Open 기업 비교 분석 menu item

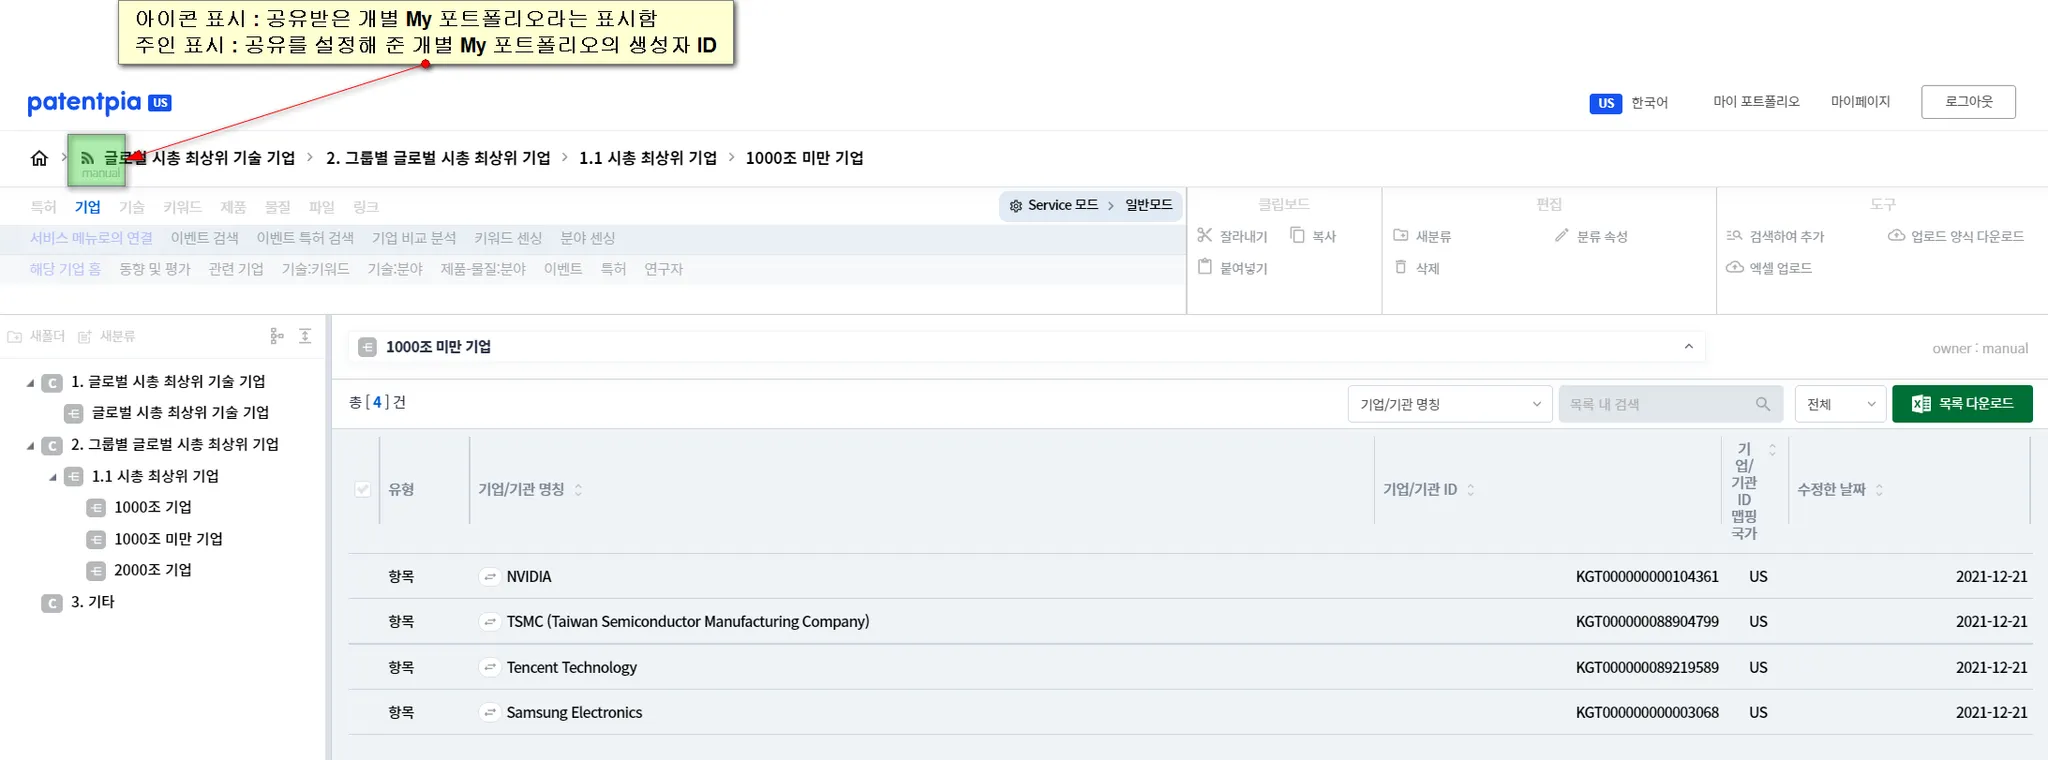tap(414, 238)
